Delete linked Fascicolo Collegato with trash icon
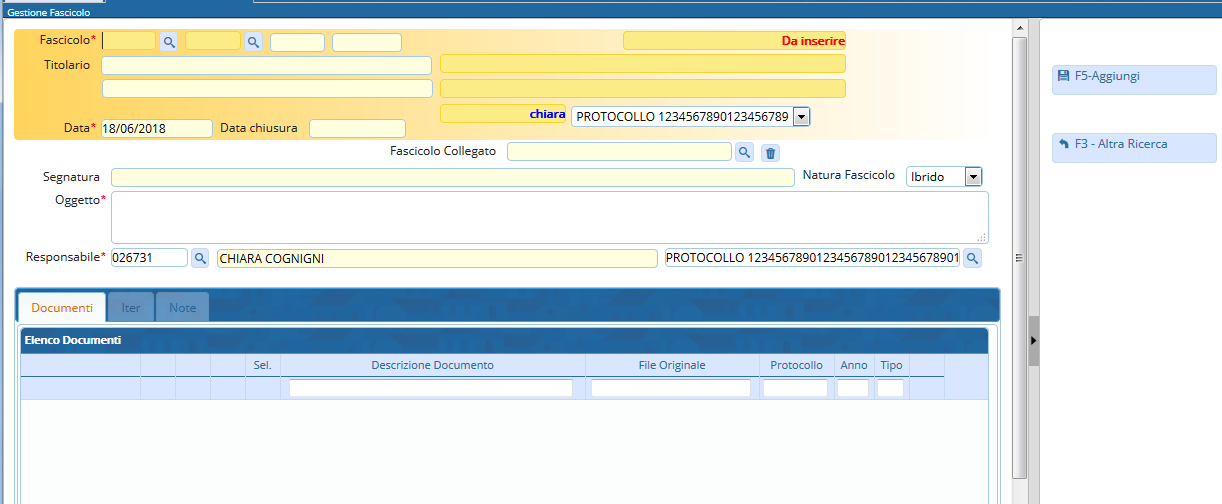Image resolution: width=1222 pixels, height=504 pixels. coord(770,152)
